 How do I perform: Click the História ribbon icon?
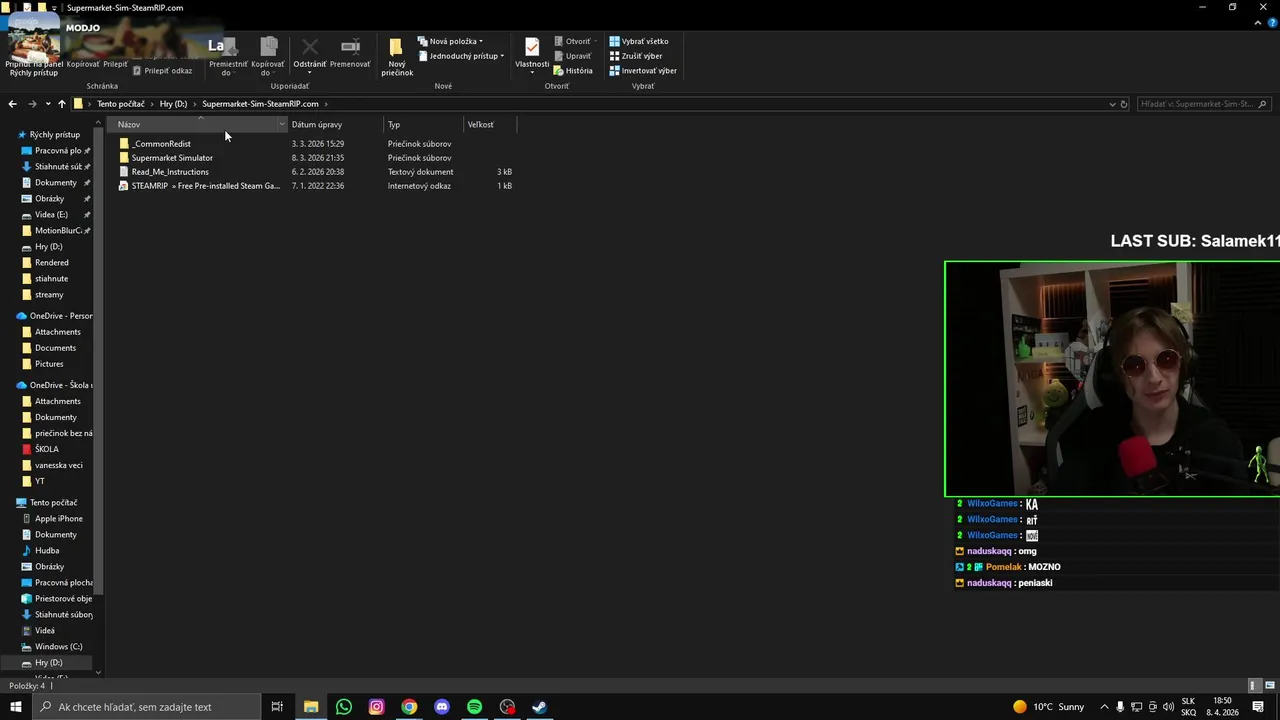pyautogui.click(x=559, y=71)
